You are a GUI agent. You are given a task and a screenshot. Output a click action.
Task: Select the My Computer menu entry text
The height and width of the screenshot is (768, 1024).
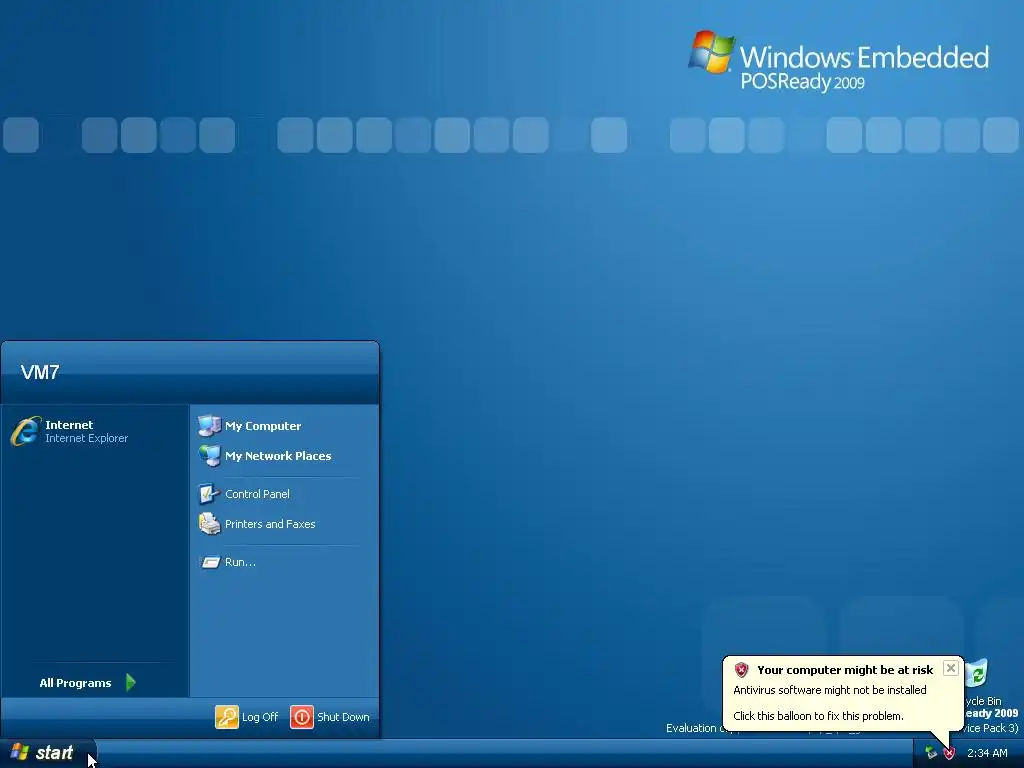pos(263,426)
